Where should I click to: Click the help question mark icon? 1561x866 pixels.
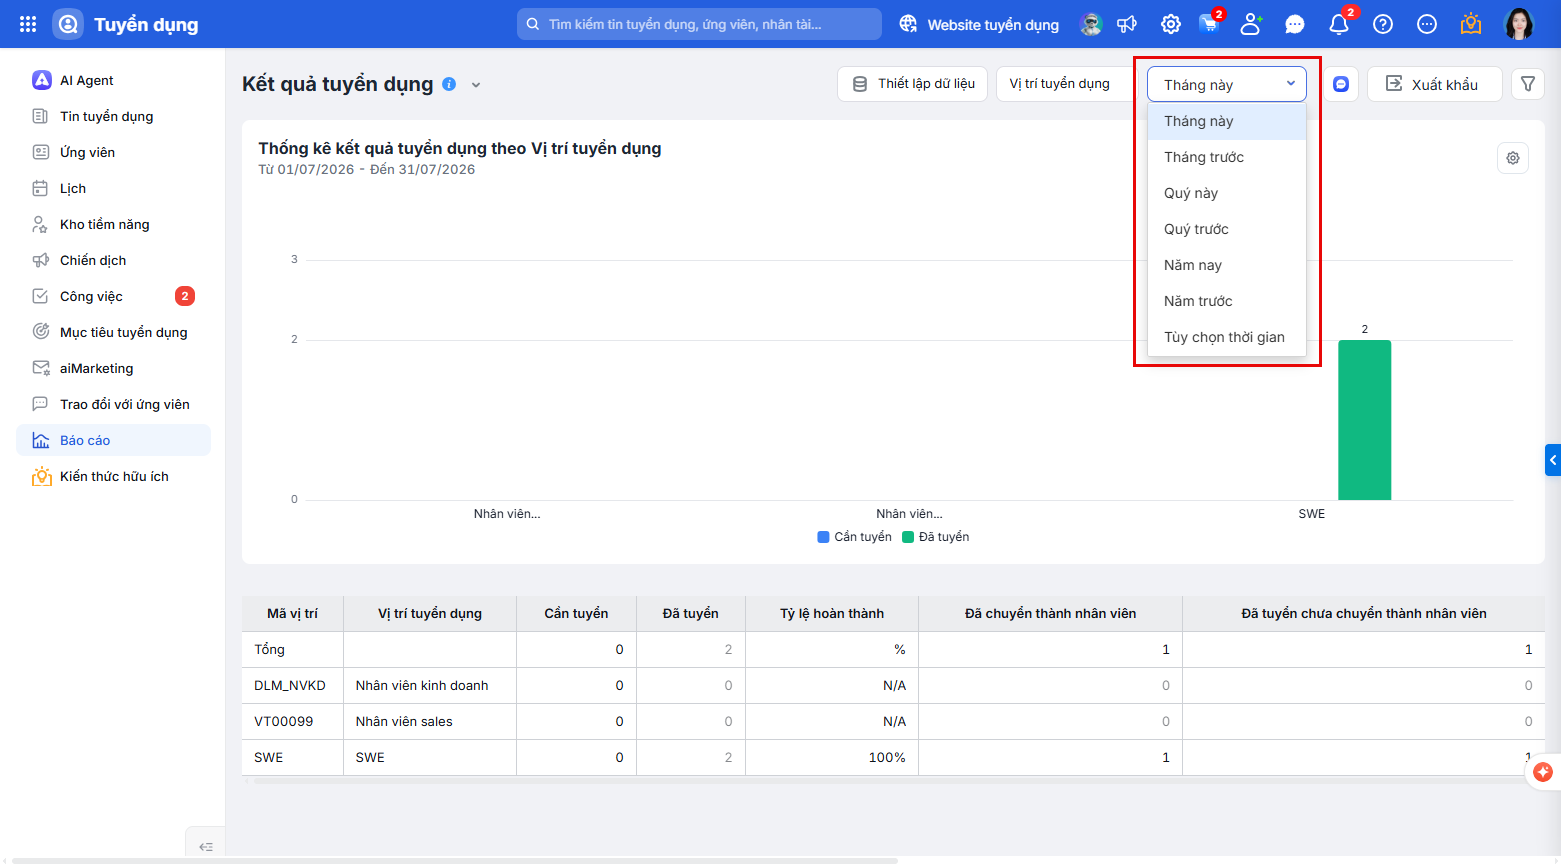[x=1383, y=24]
